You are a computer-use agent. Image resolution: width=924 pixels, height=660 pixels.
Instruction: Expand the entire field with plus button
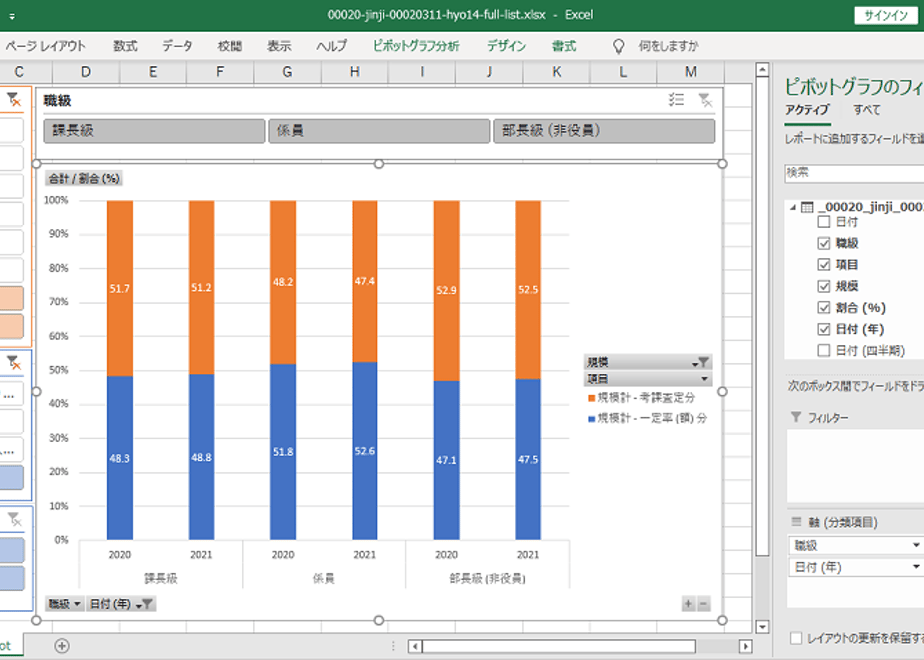point(688,603)
